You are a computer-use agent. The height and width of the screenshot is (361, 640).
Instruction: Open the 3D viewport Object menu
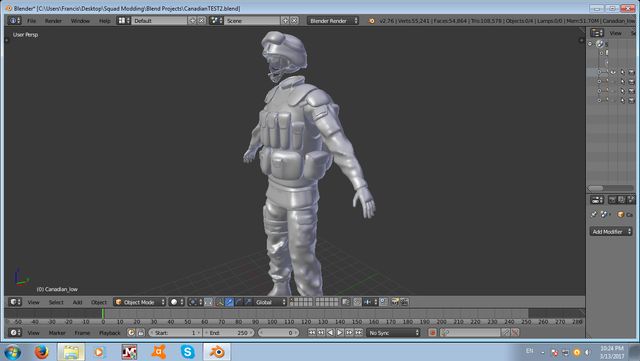[x=99, y=302]
